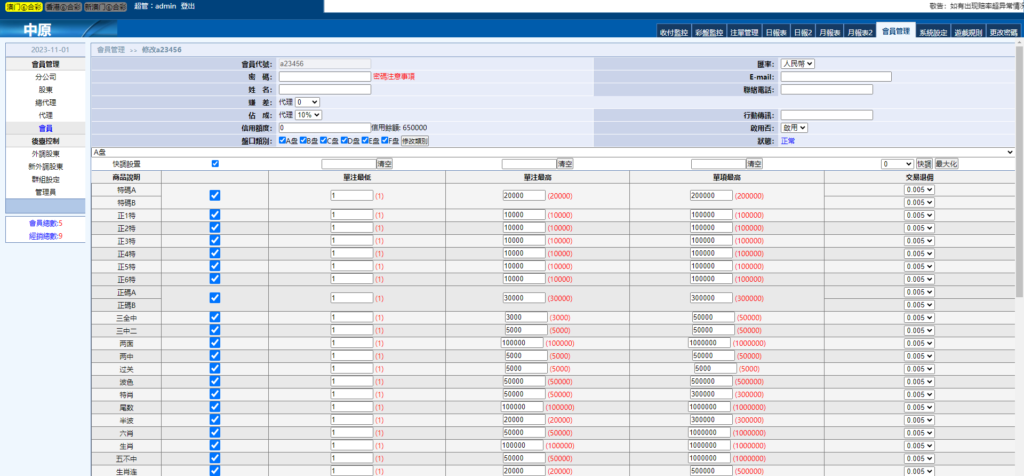Open the 啟用否 dropdown
The height and width of the screenshot is (476, 1024).
pyautogui.click(x=795, y=128)
